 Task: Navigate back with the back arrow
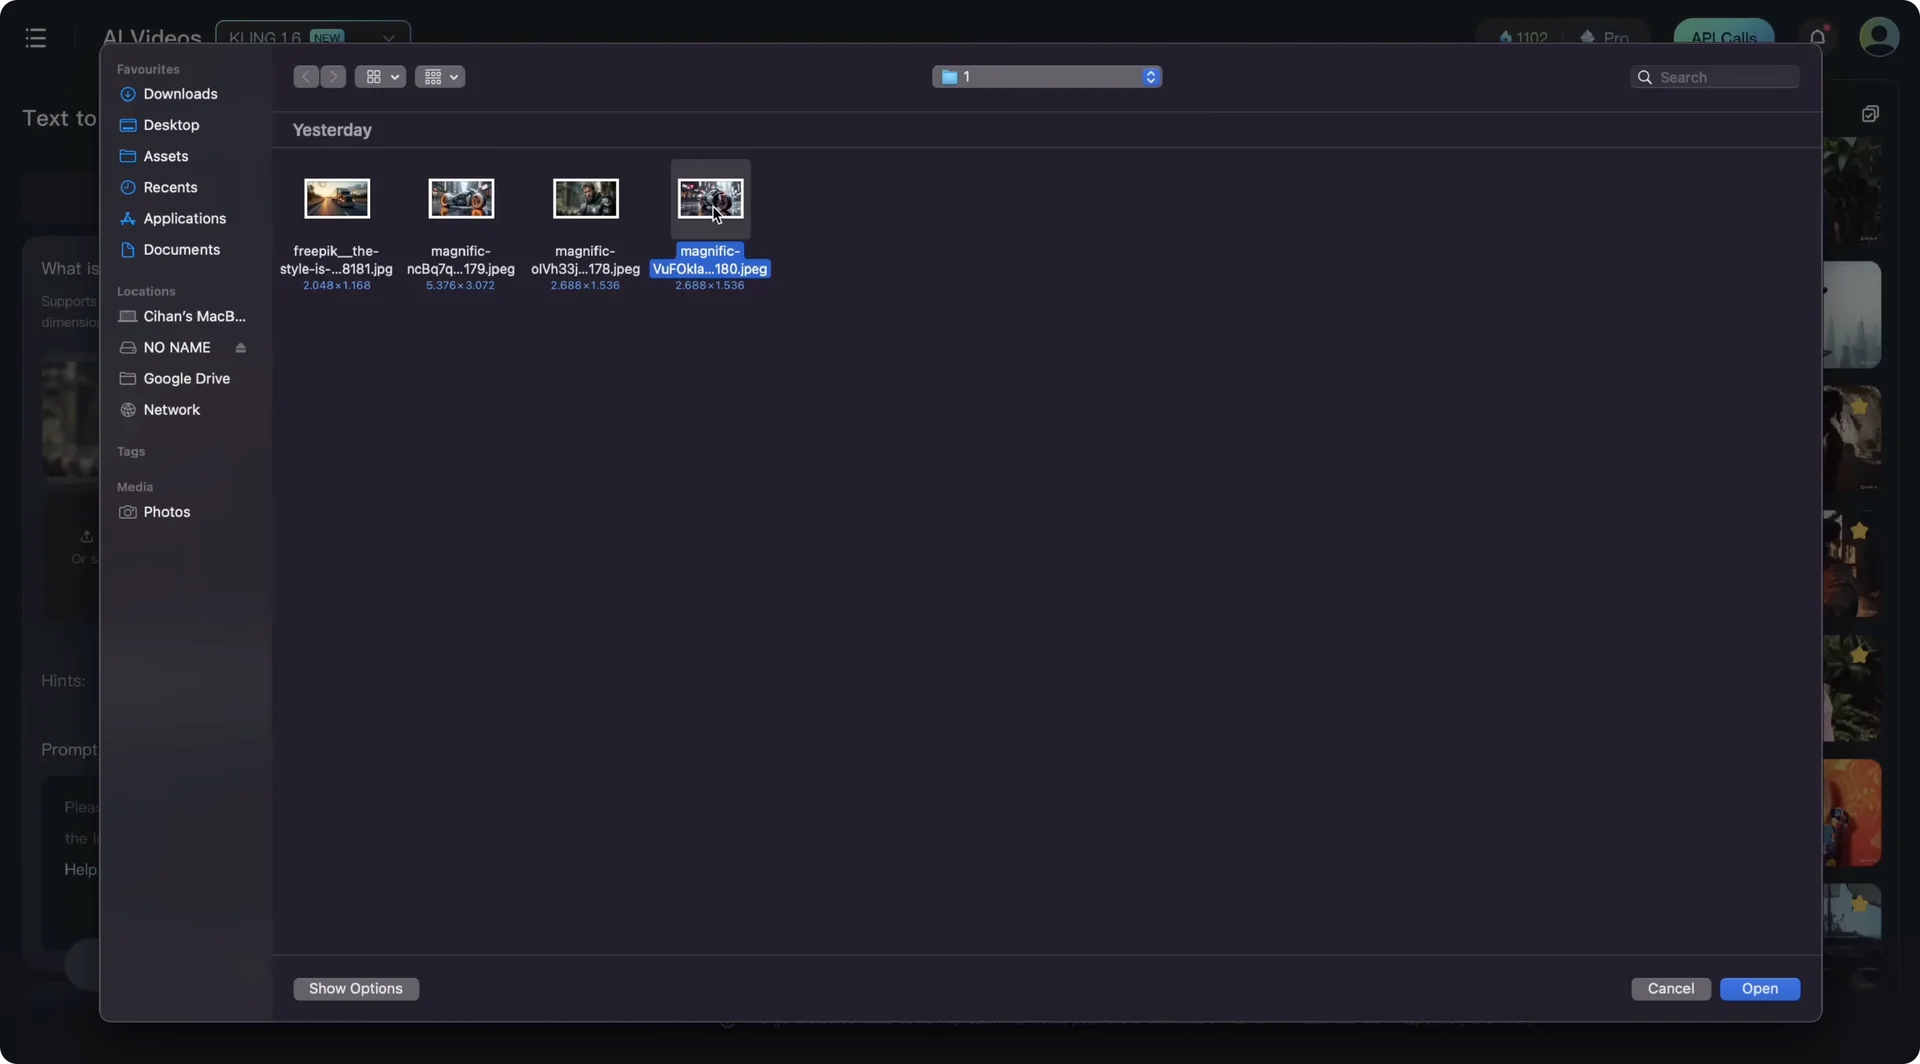click(x=305, y=76)
